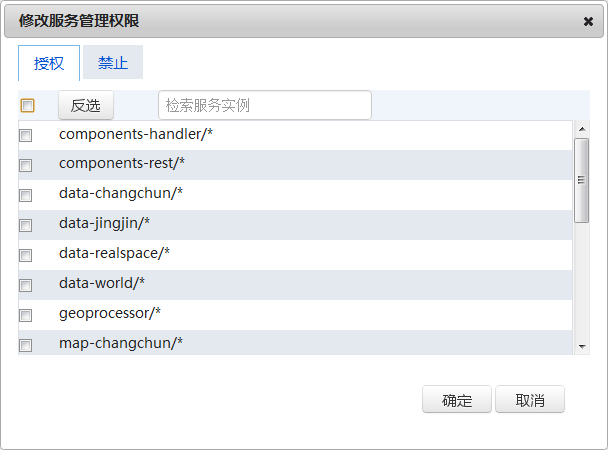Viewport: 608px width, 450px height.
Task: Tick the map-changchun/* checkbox
Action: pyautogui.click(x=26, y=345)
